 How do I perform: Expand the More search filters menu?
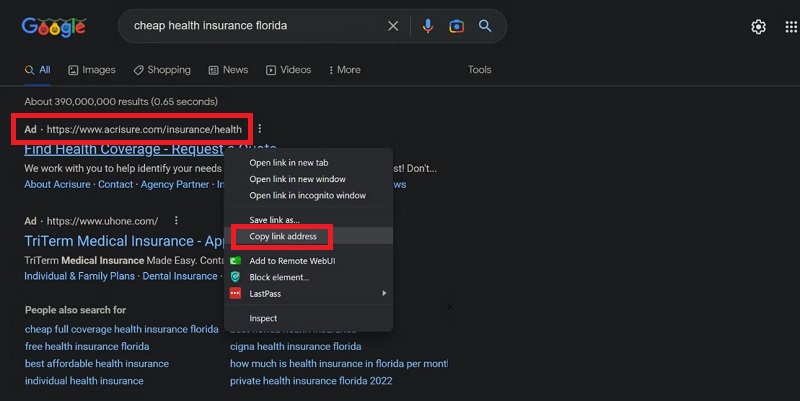pos(343,70)
